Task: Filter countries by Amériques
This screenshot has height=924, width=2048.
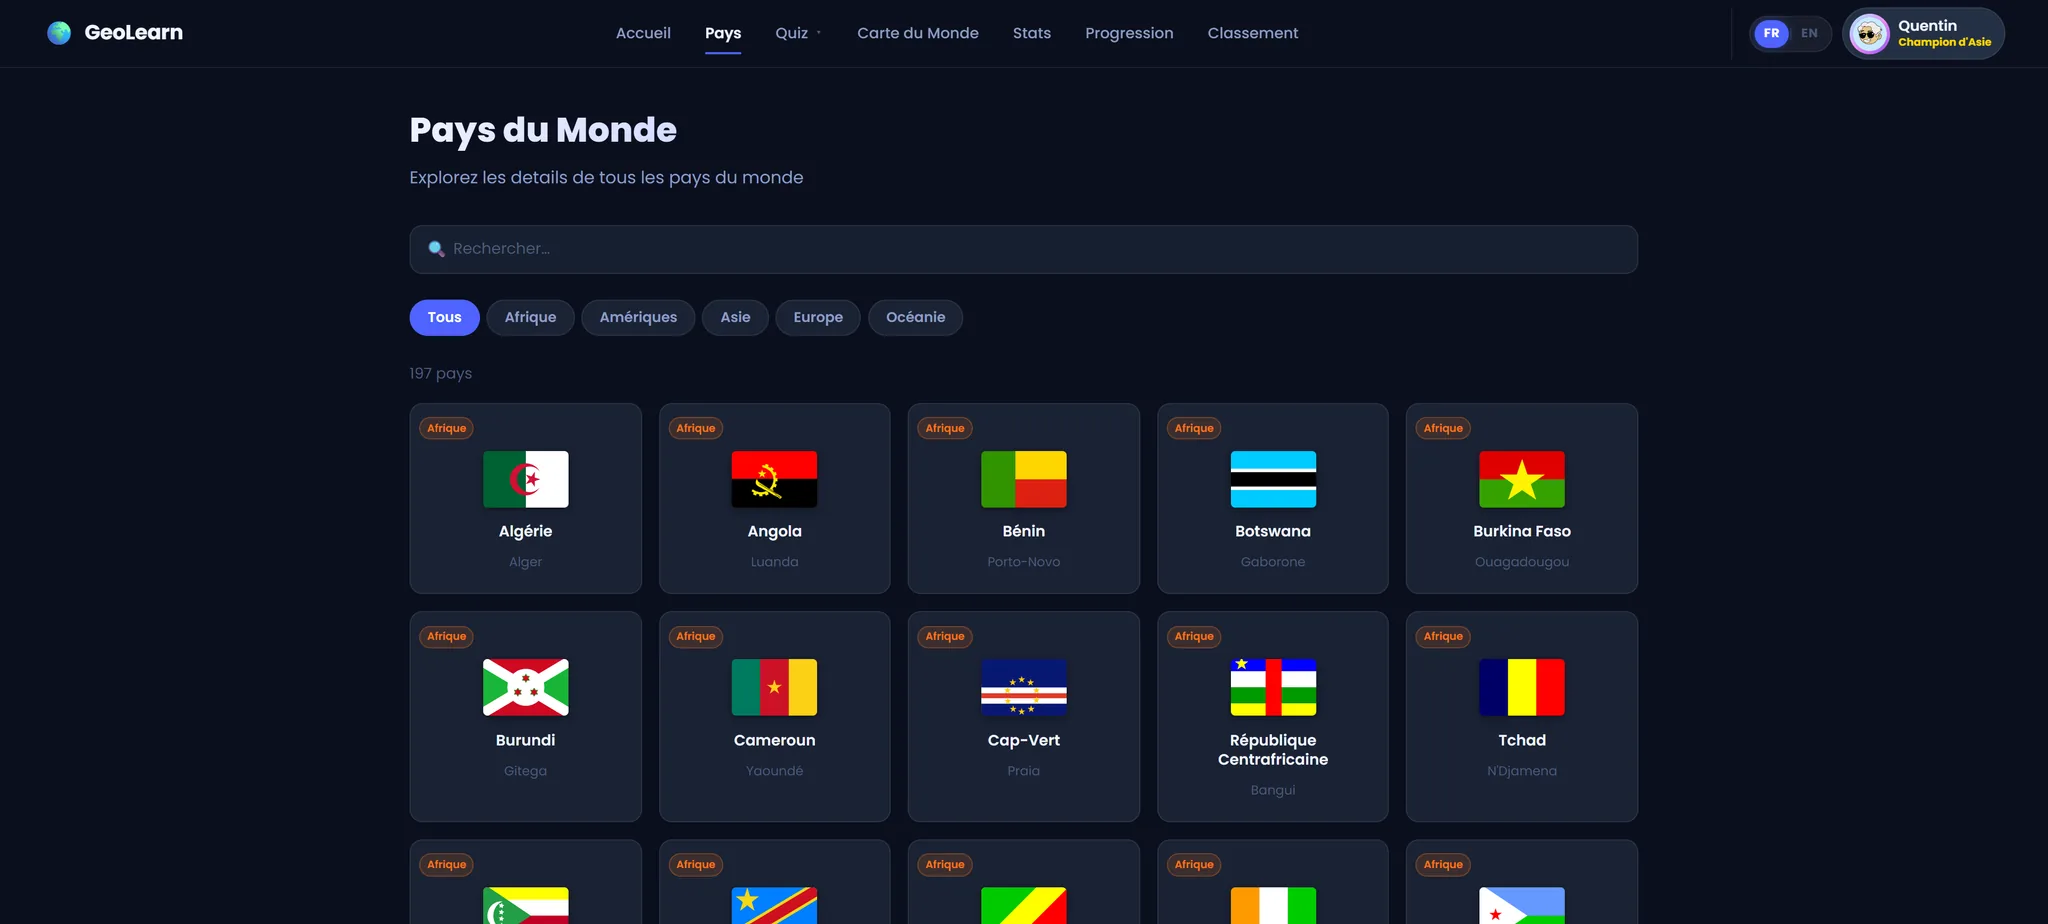Action: (x=638, y=317)
